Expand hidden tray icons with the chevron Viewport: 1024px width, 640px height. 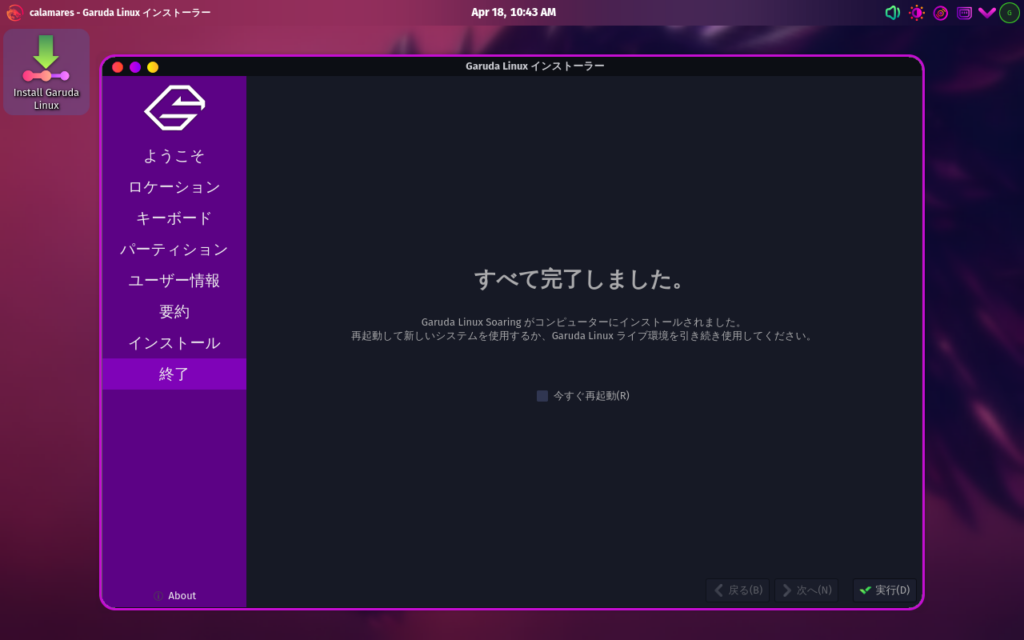pyautogui.click(x=987, y=13)
